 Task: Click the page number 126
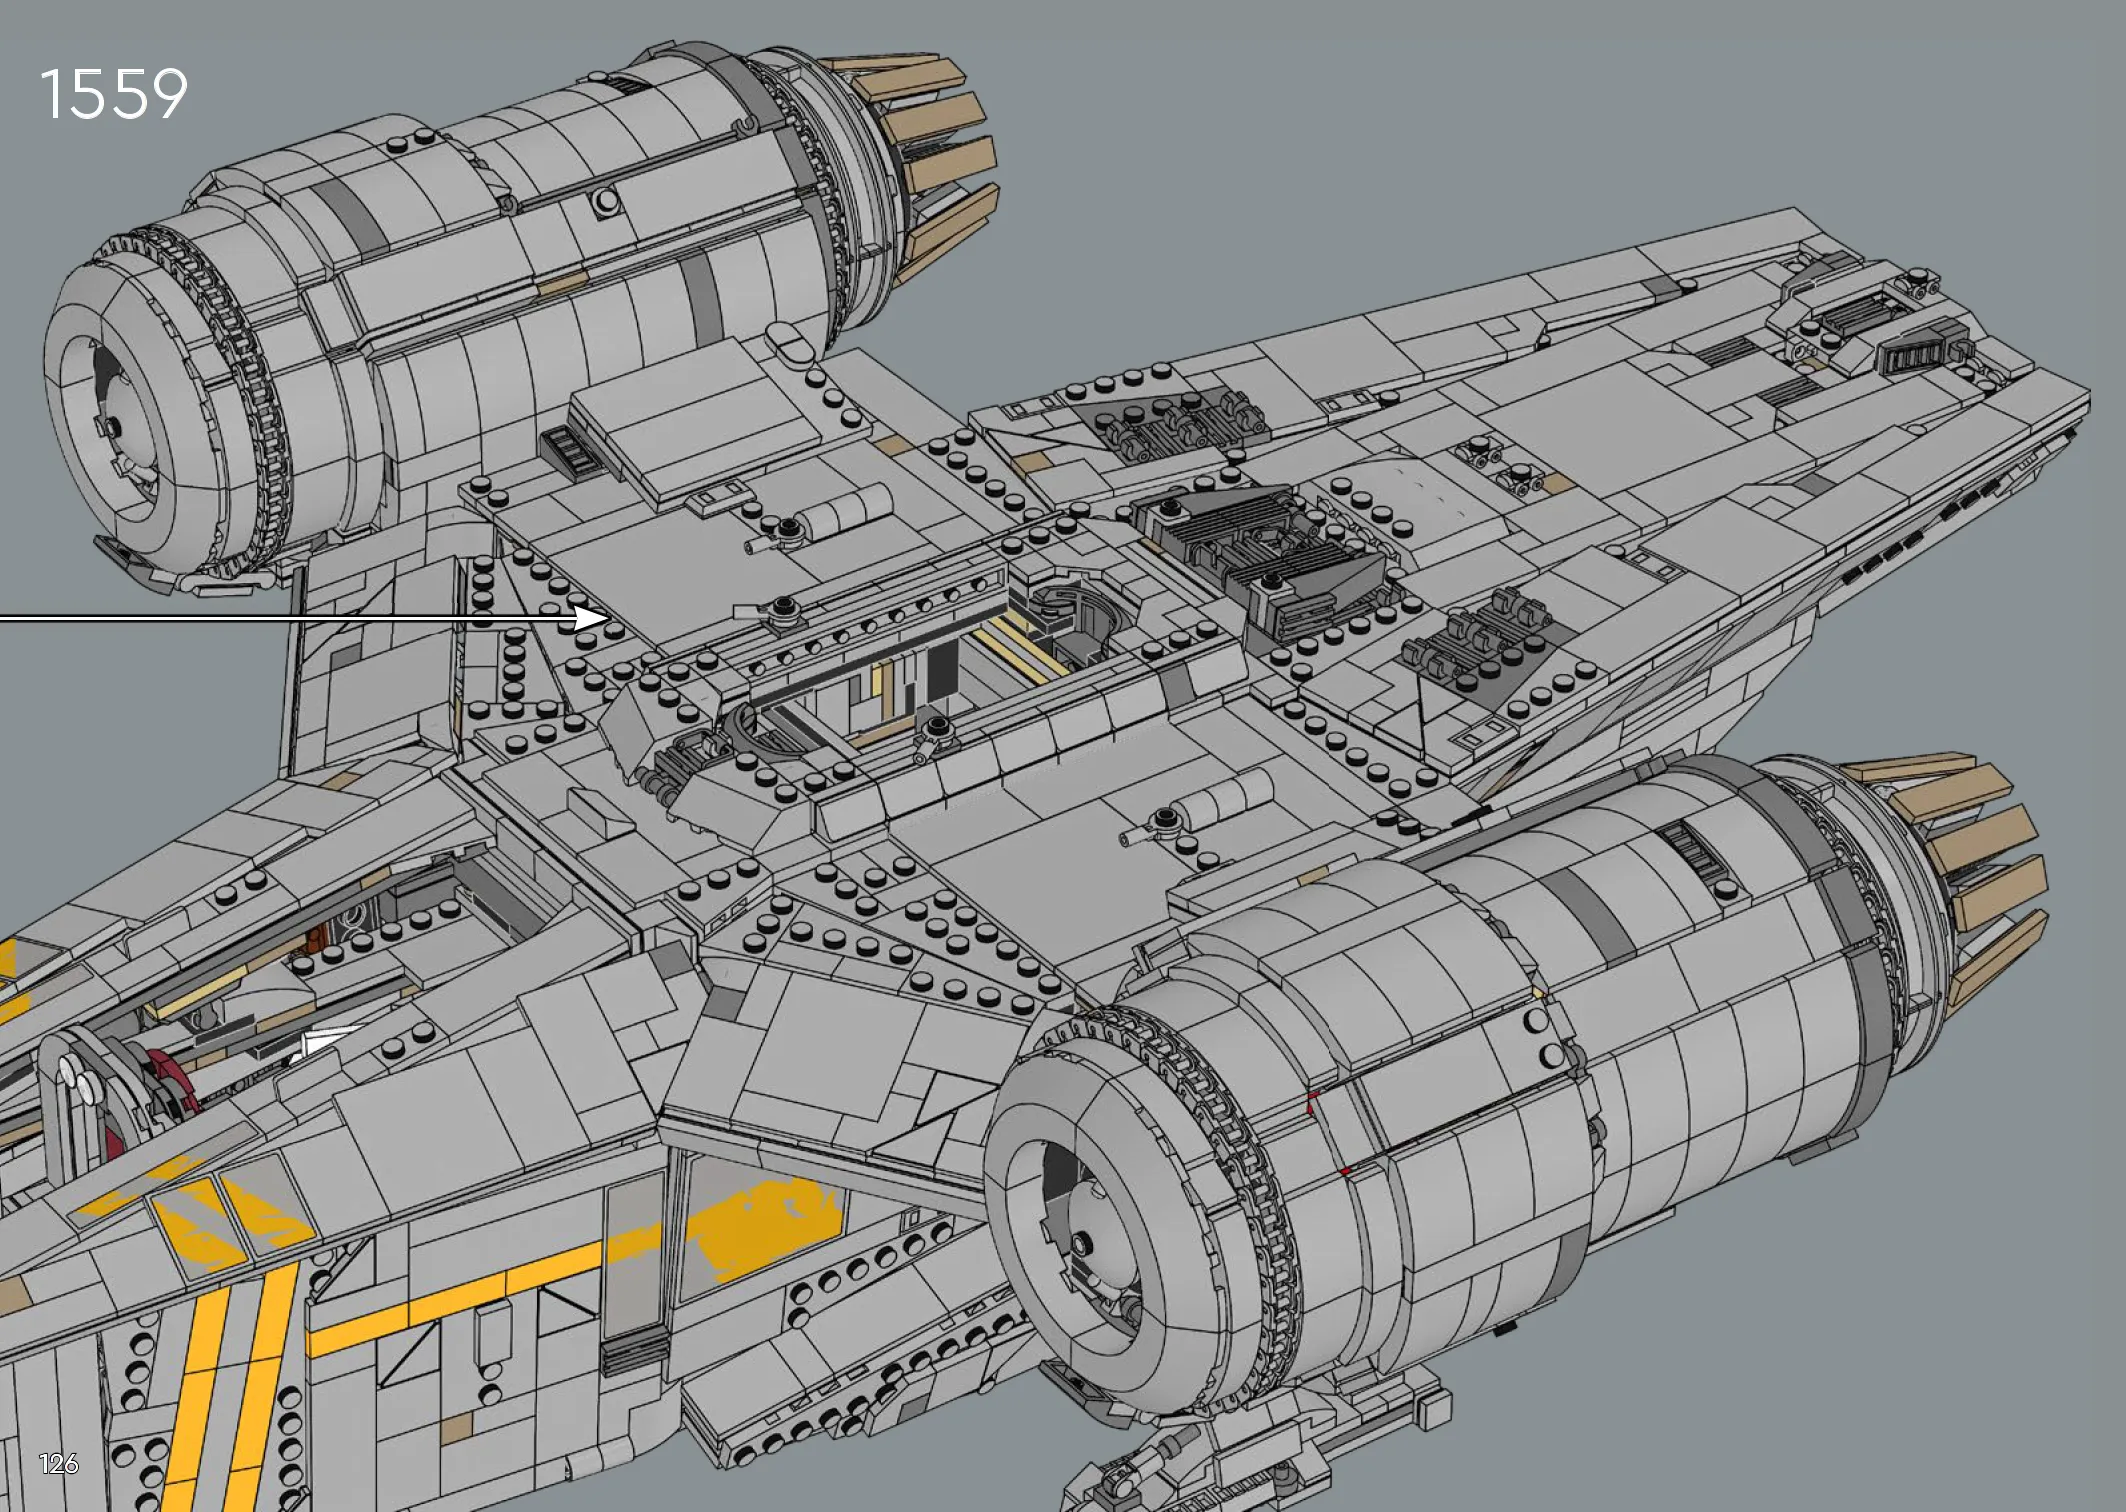[59, 1464]
